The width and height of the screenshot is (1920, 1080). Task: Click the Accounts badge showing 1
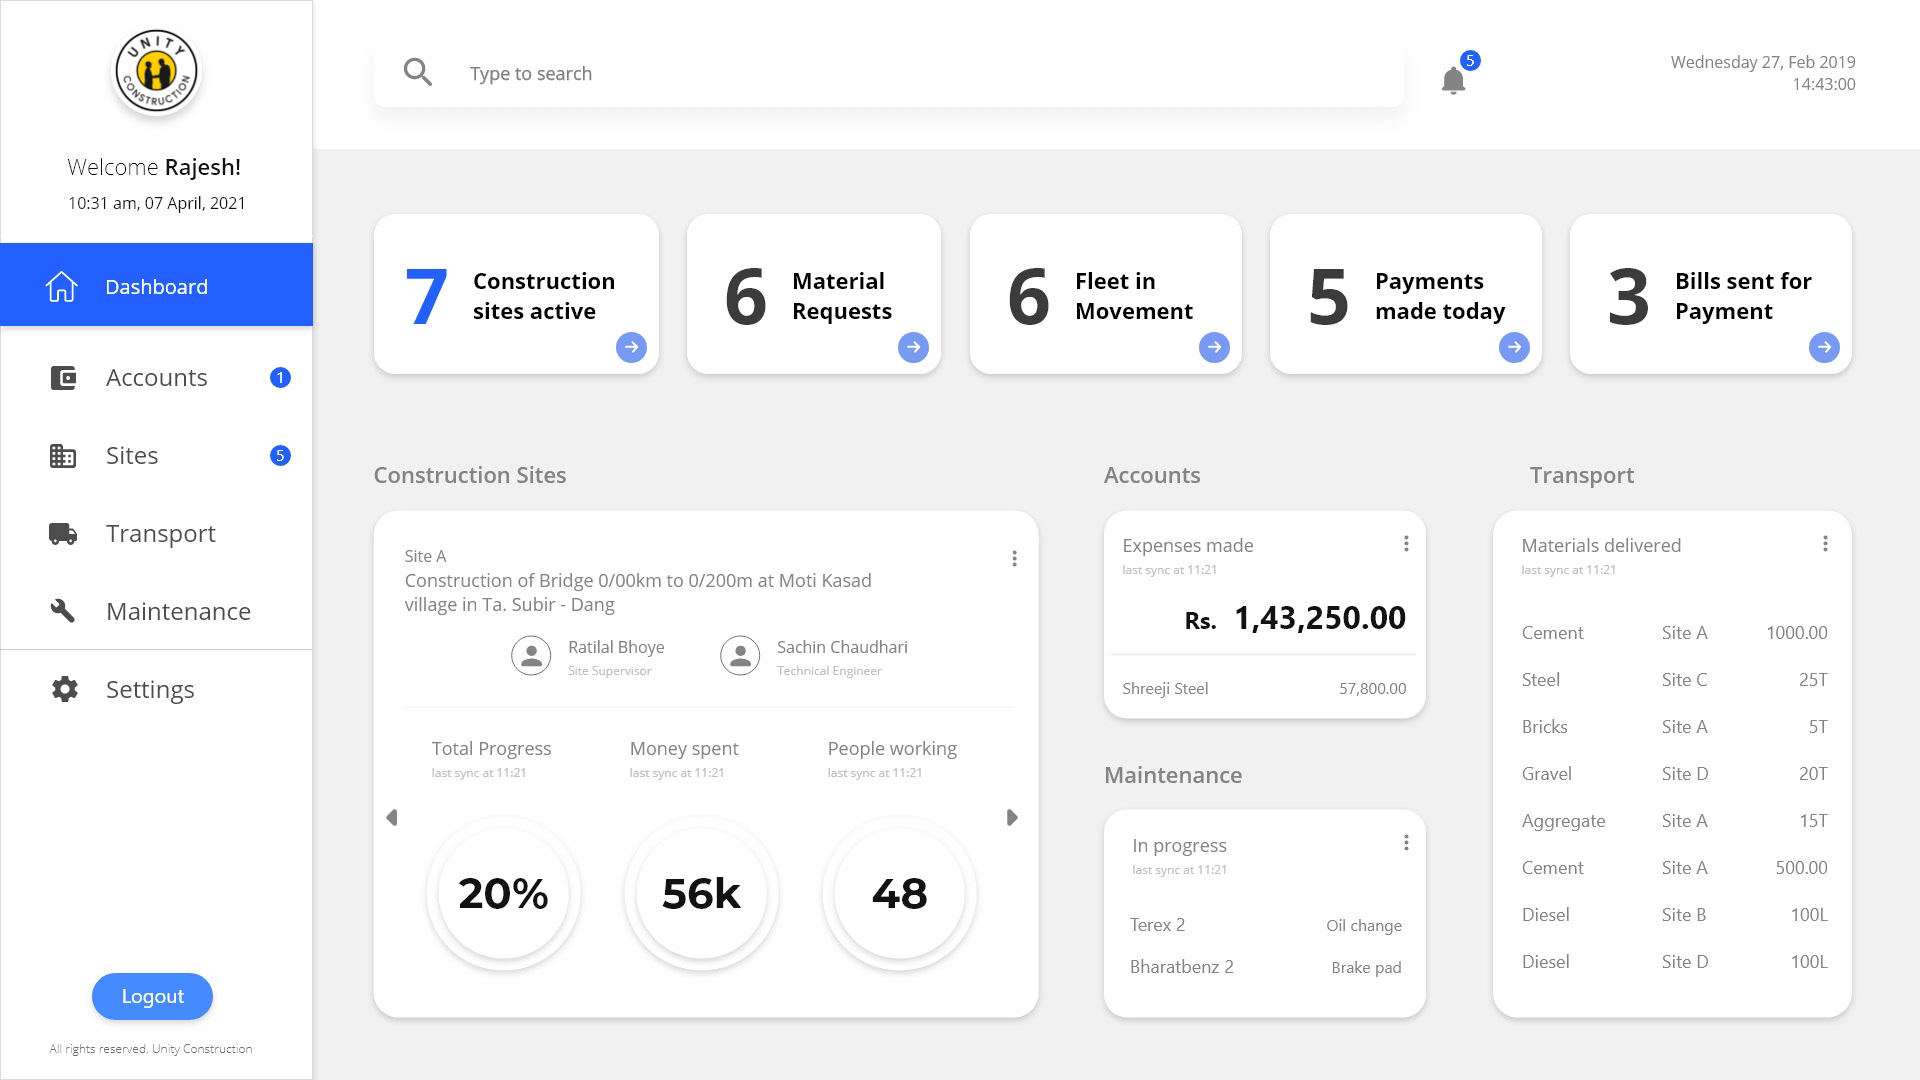click(280, 377)
